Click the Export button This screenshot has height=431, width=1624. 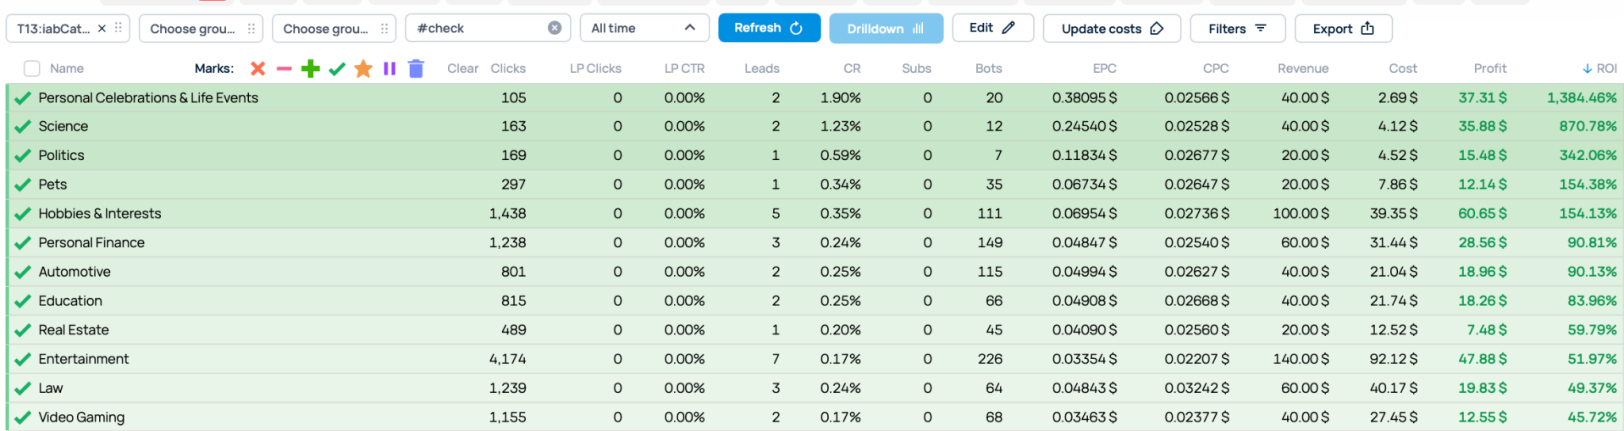tap(1343, 29)
